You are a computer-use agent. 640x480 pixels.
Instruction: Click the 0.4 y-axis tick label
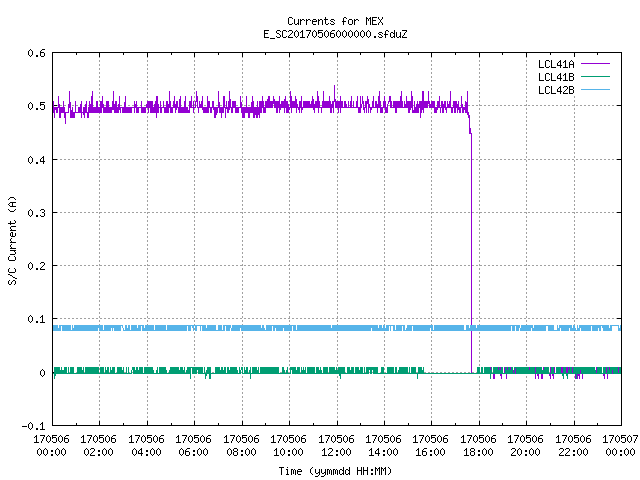(x=36, y=160)
